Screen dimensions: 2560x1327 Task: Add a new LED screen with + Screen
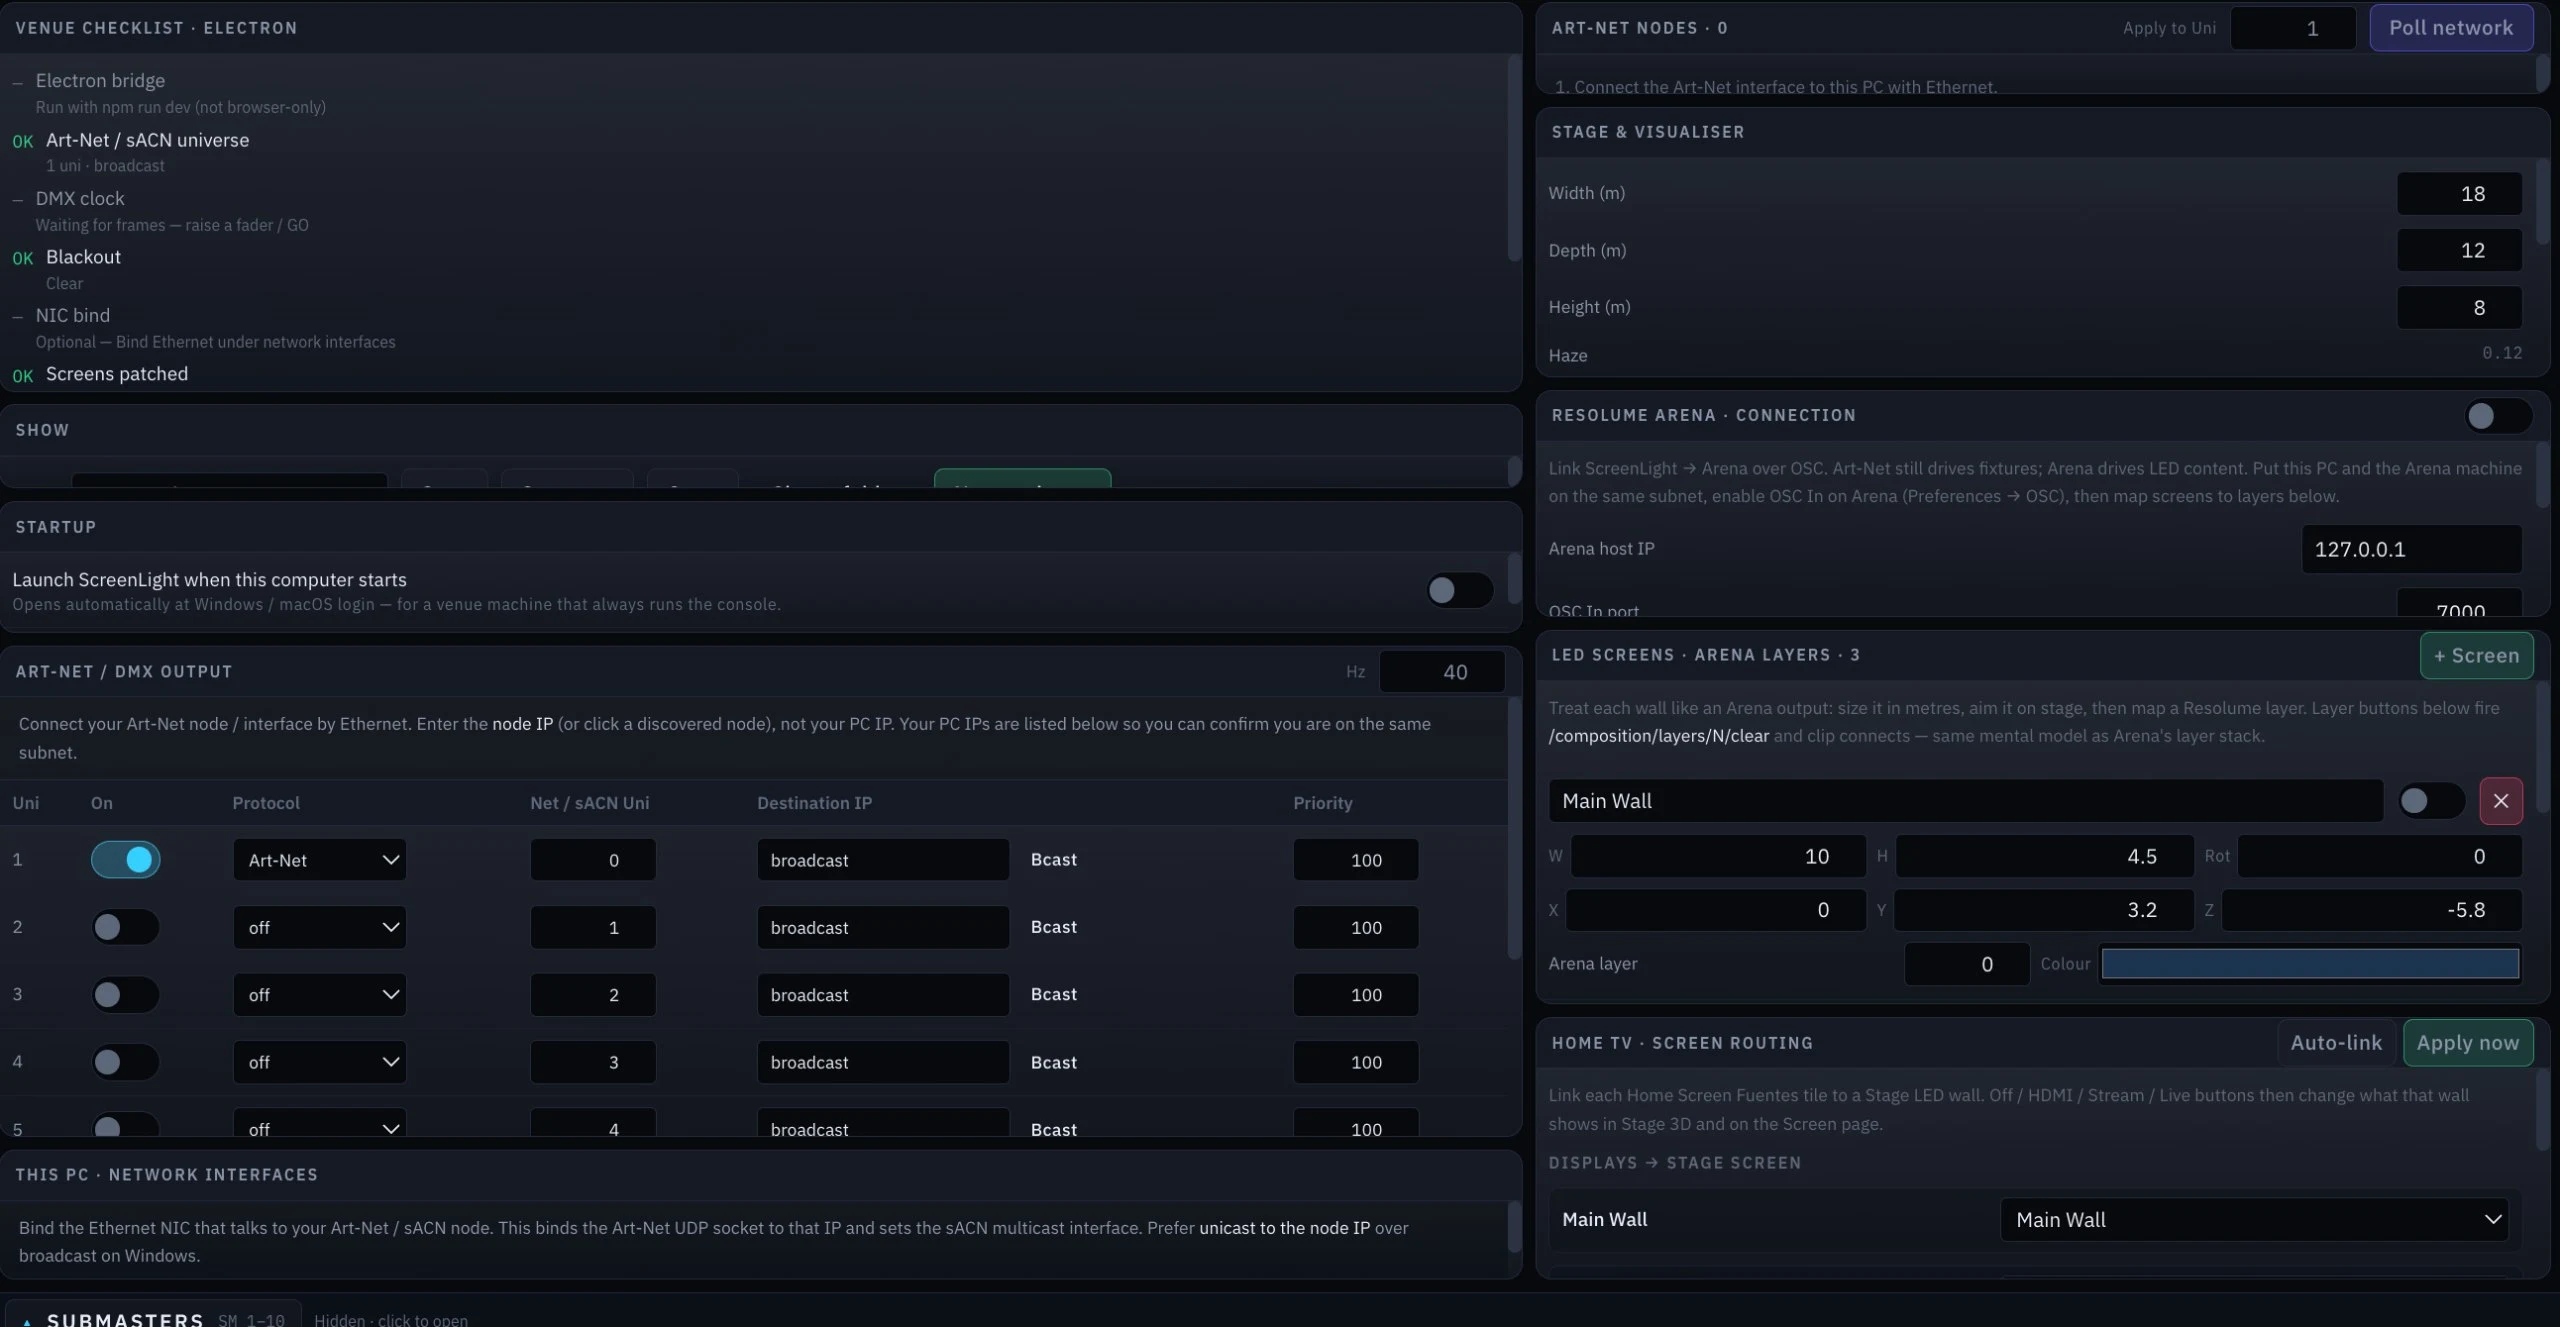pos(2476,656)
